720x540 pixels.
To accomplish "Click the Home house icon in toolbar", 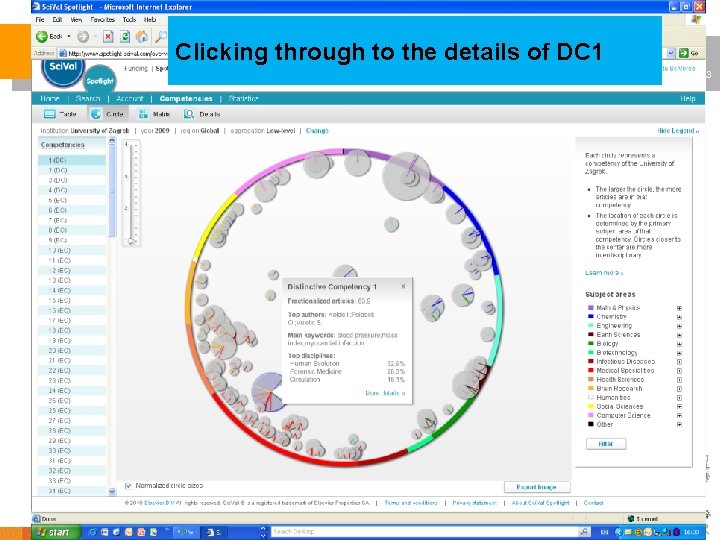I will click(142, 36).
